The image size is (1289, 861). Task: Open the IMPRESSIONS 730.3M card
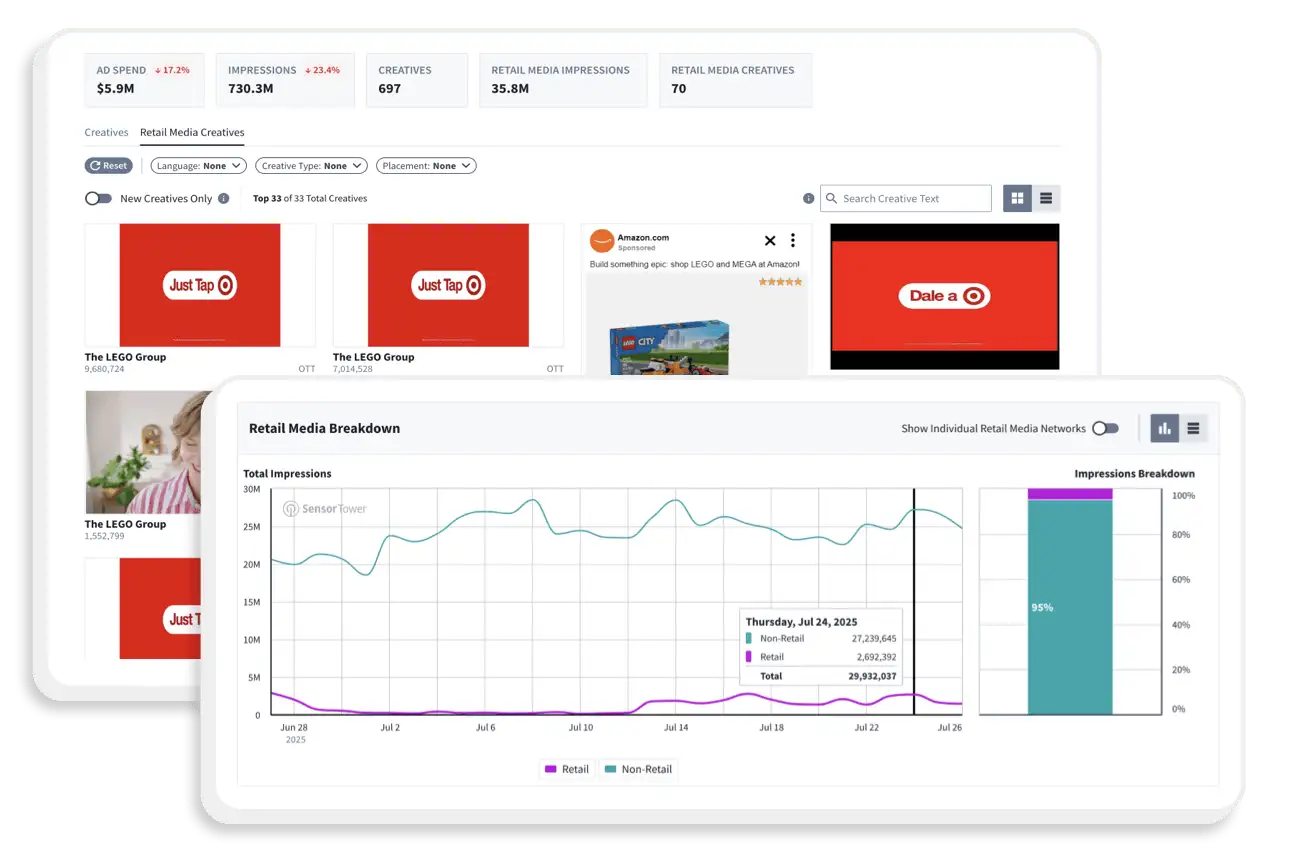coord(285,80)
